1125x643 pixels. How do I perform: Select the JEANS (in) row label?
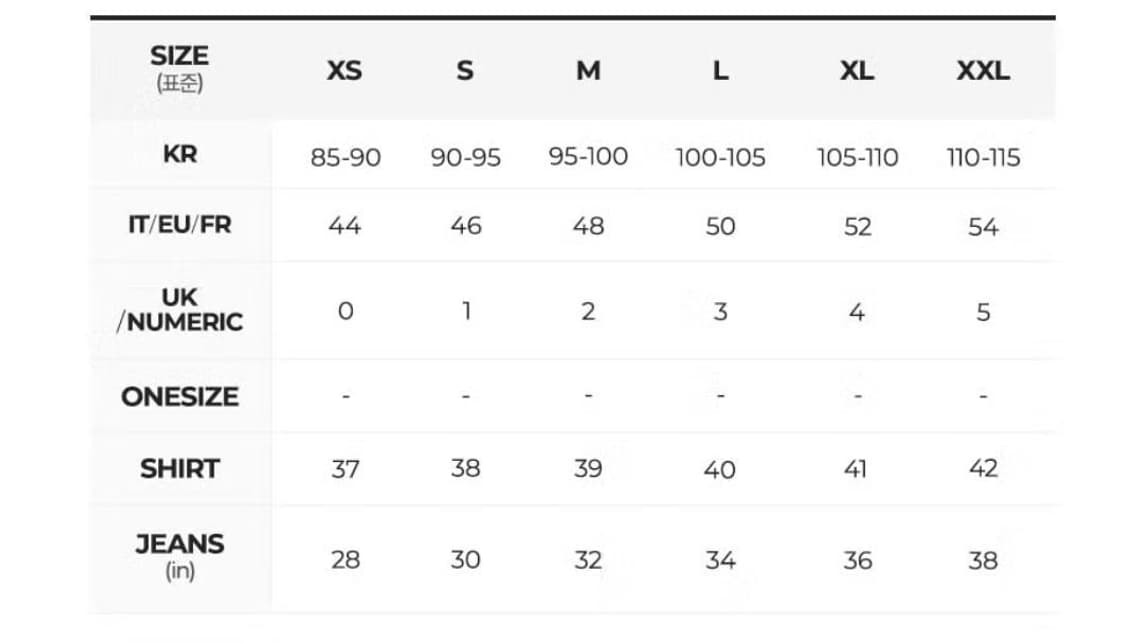(180, 555)
